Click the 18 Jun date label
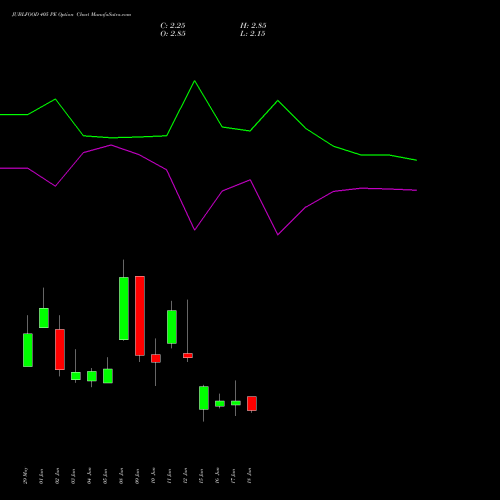500x500 pixels. pos(250,476)
